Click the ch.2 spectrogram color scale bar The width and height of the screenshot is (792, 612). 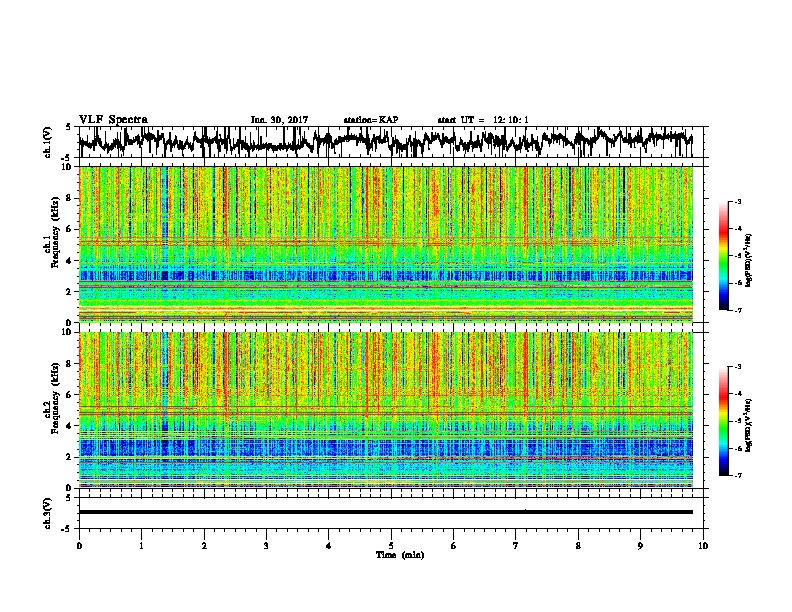(723, 421)
